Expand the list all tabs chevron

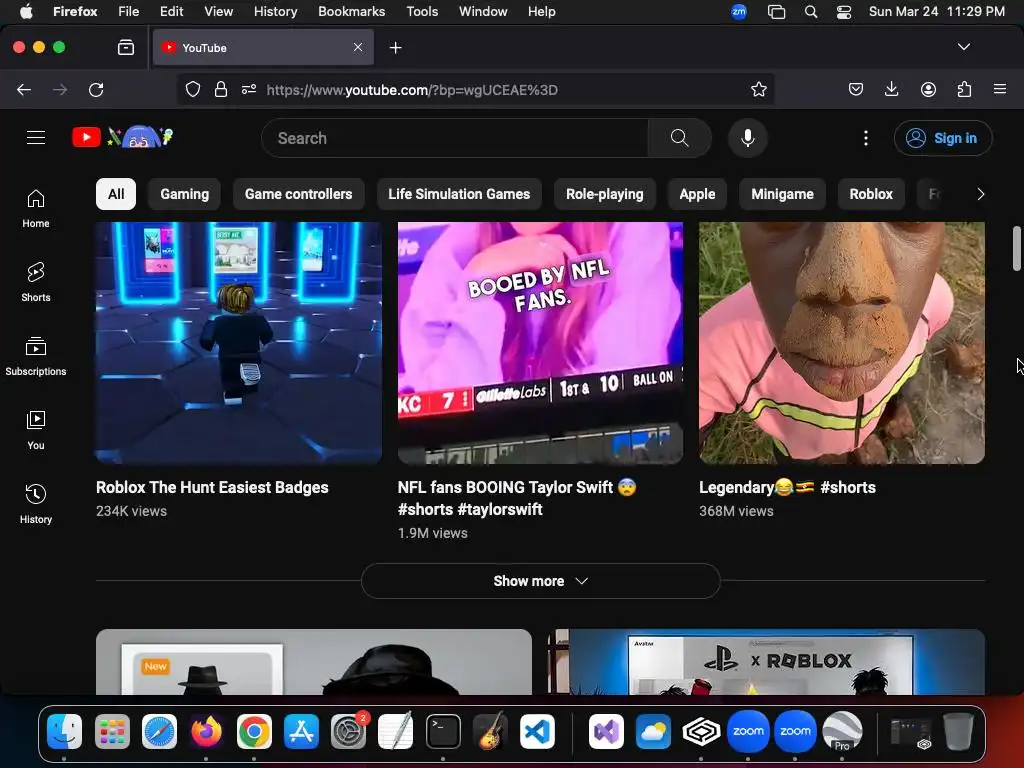963,47
